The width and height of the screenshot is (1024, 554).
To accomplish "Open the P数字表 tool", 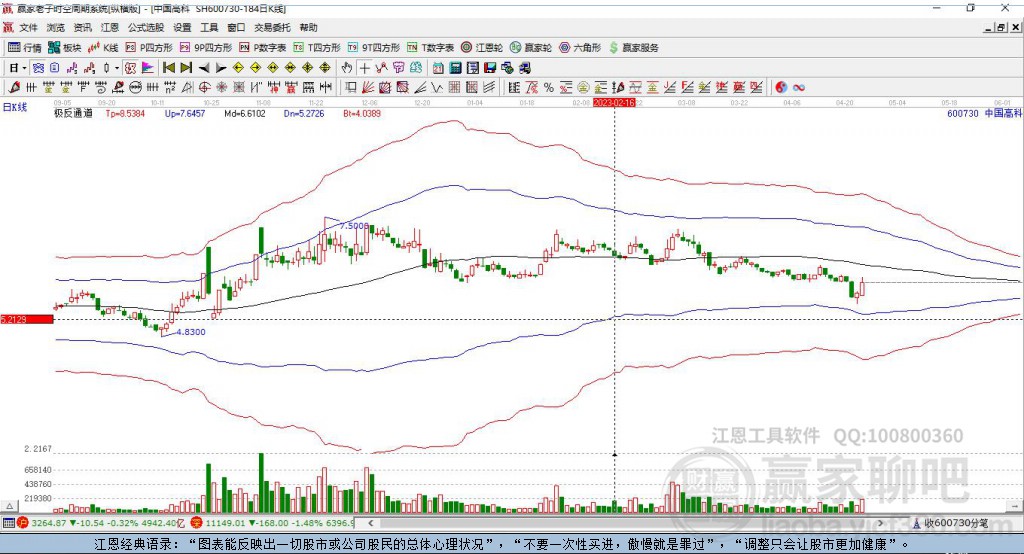I will click(x=263, y=48).
